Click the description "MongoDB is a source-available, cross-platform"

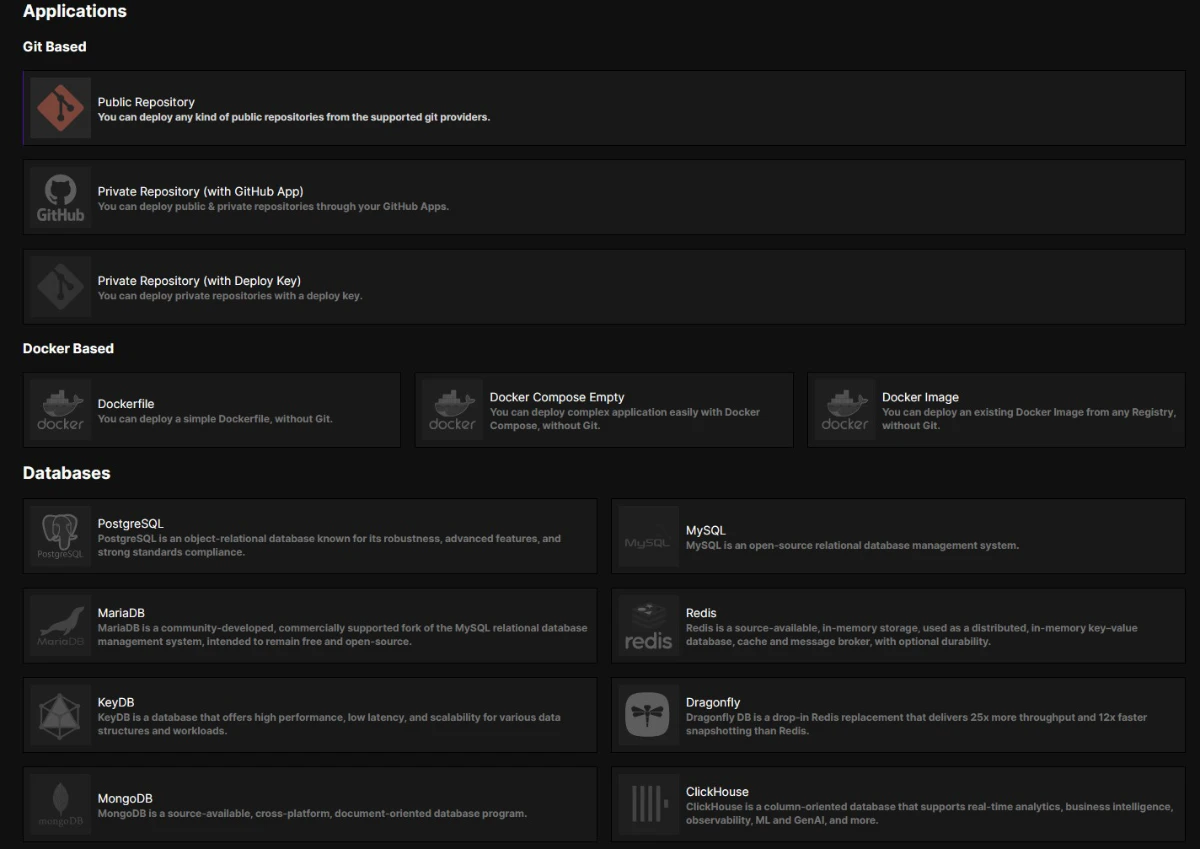click(312, 814)
